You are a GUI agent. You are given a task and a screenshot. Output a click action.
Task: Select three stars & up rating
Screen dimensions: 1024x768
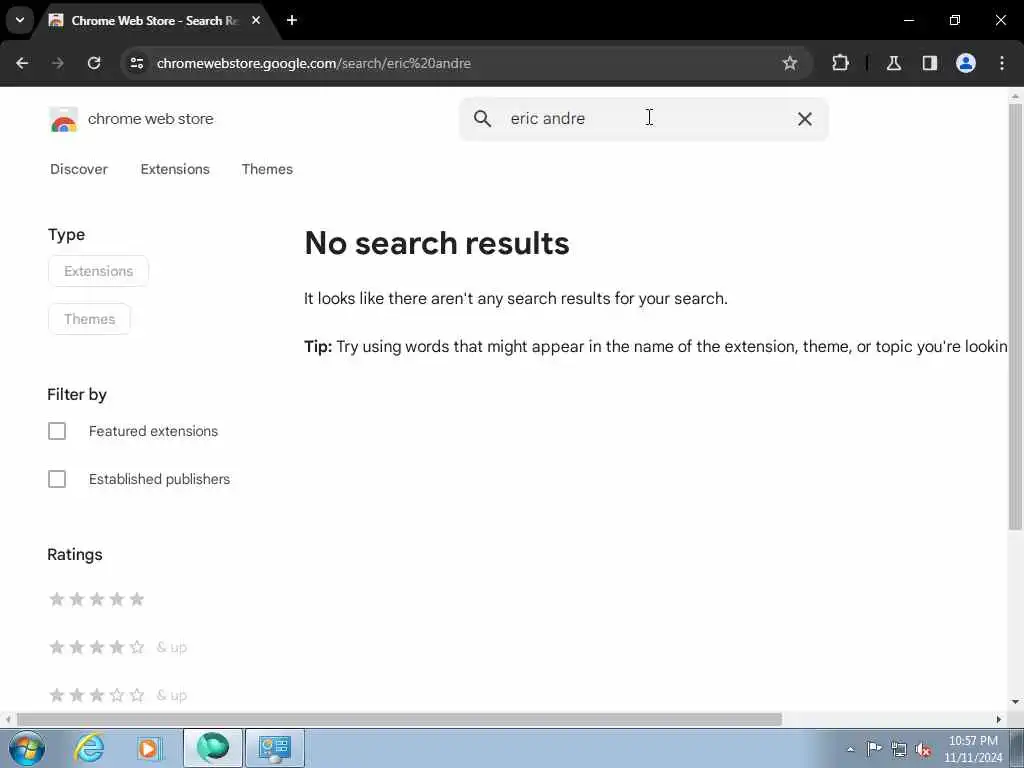click(x=118, y=695)
